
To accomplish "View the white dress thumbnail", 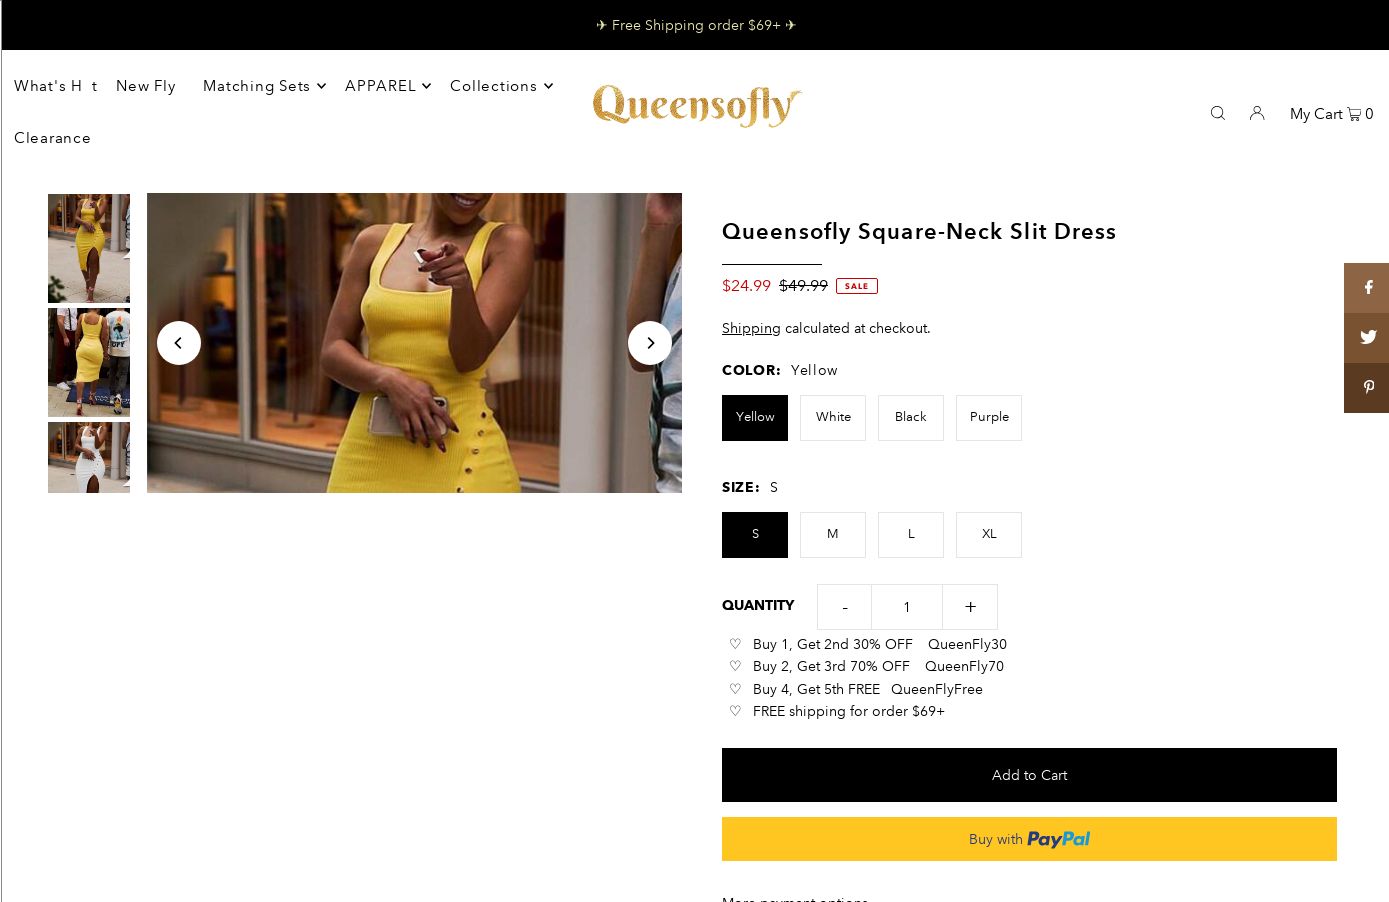I will click(x=89, y=457).
